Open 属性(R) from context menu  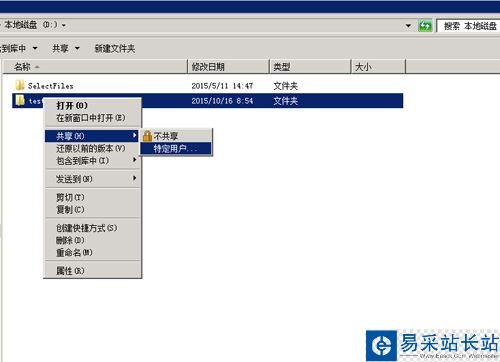tap(93, 271)
